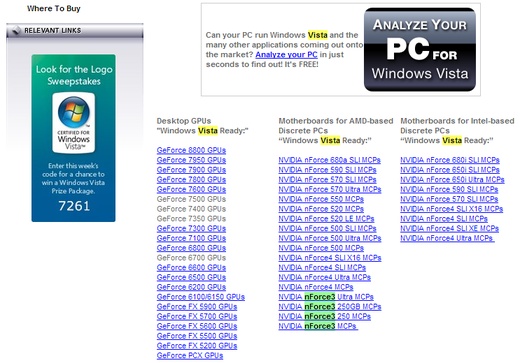Select the GeForce 7400 GPUs text
This screenshot has width=520, height=363.
coord(191,209)
